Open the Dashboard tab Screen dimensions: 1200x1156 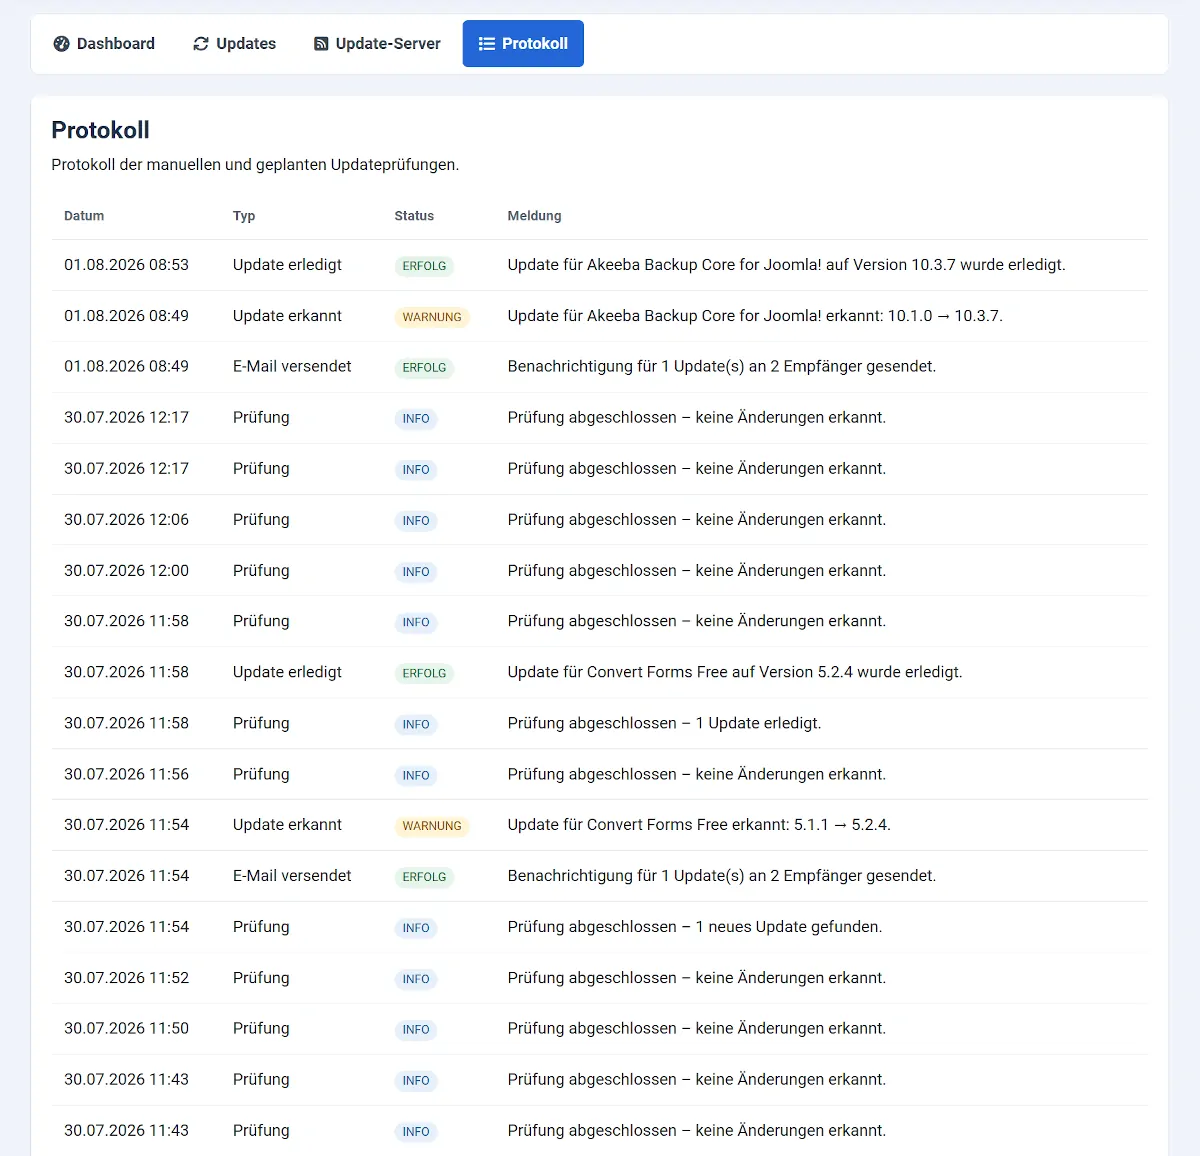[104, 44]
